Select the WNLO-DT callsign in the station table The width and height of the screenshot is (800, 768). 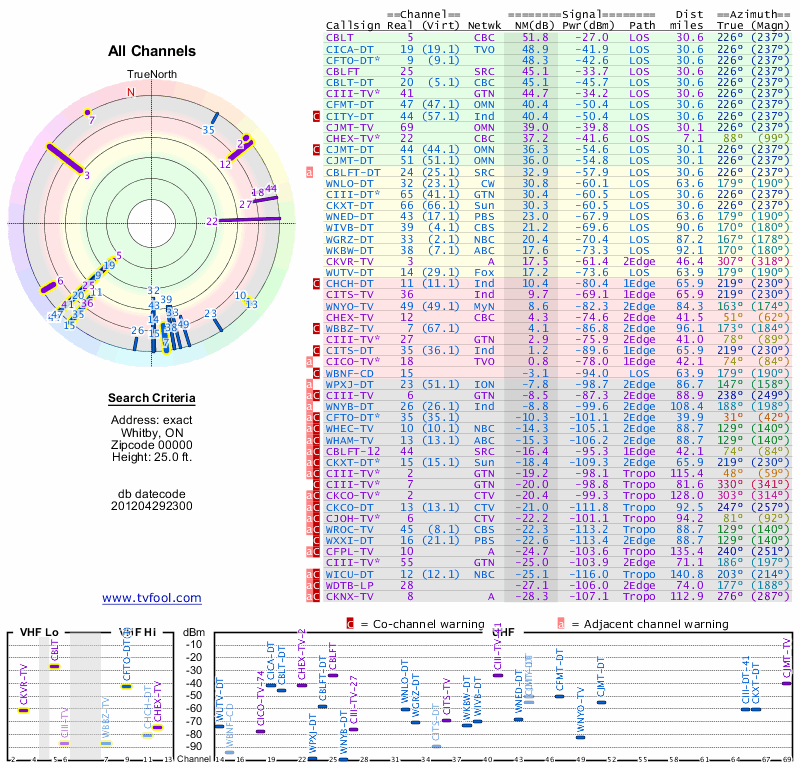click(350, 184)
